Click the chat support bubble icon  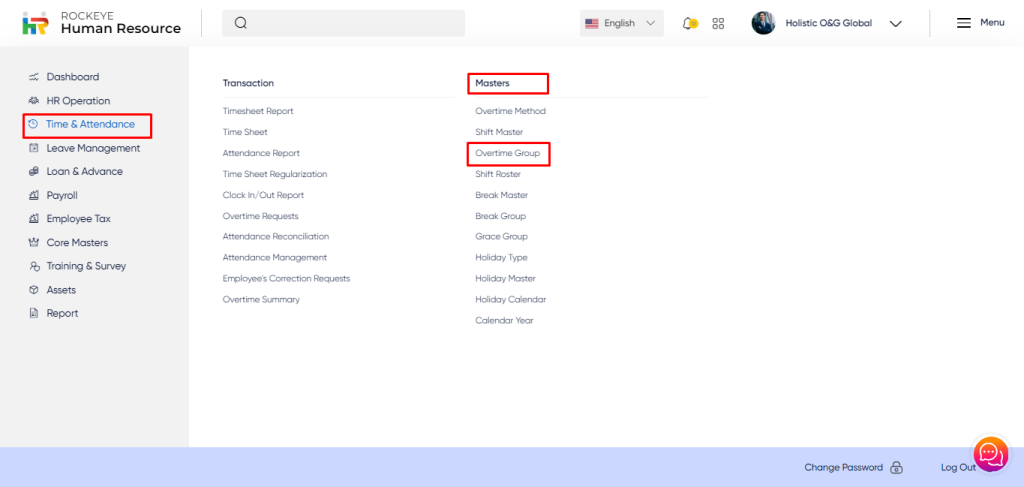click(990, 454)
